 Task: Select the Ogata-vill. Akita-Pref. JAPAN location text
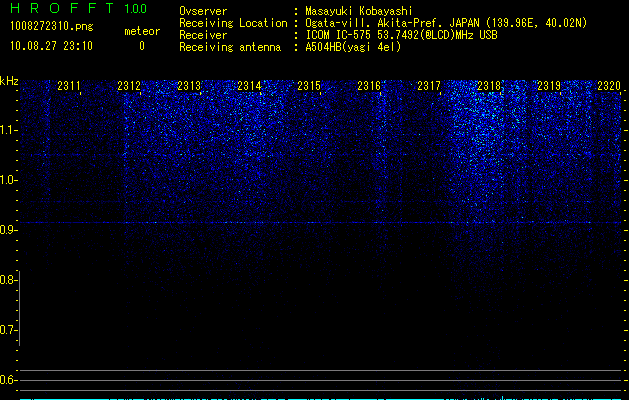click(x=446, y=23)
